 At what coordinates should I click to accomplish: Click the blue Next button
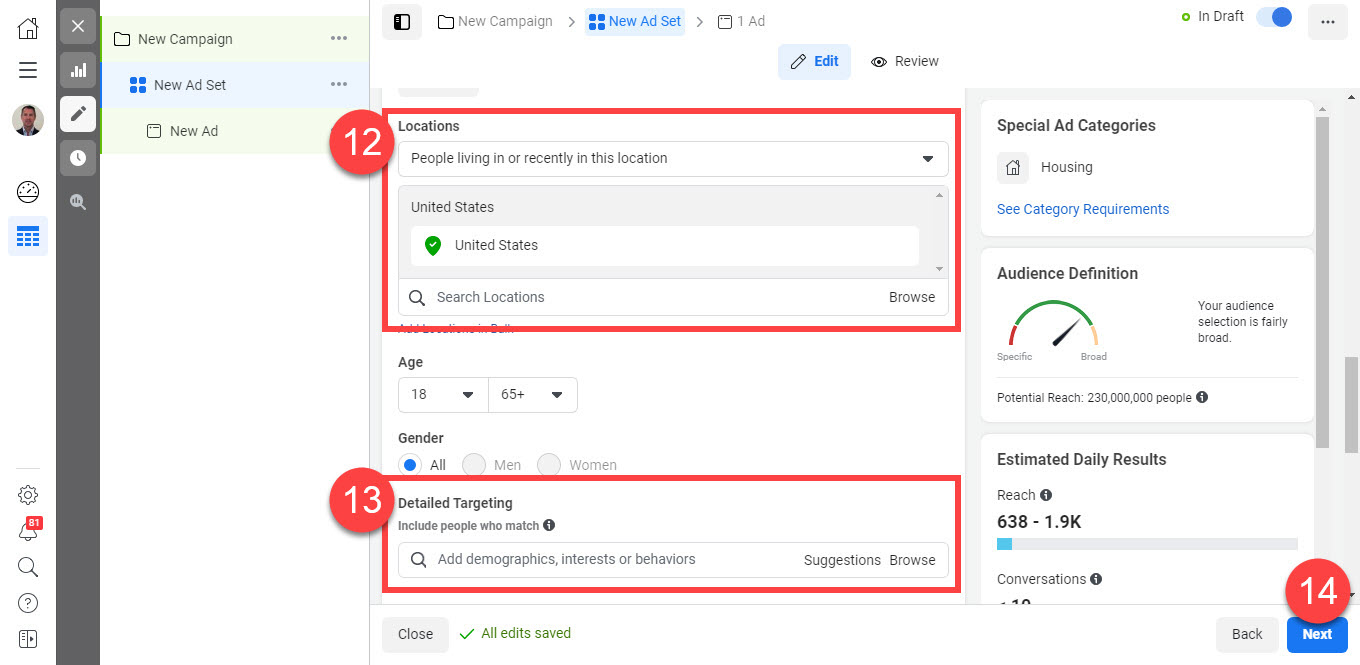coord(1317,634)
